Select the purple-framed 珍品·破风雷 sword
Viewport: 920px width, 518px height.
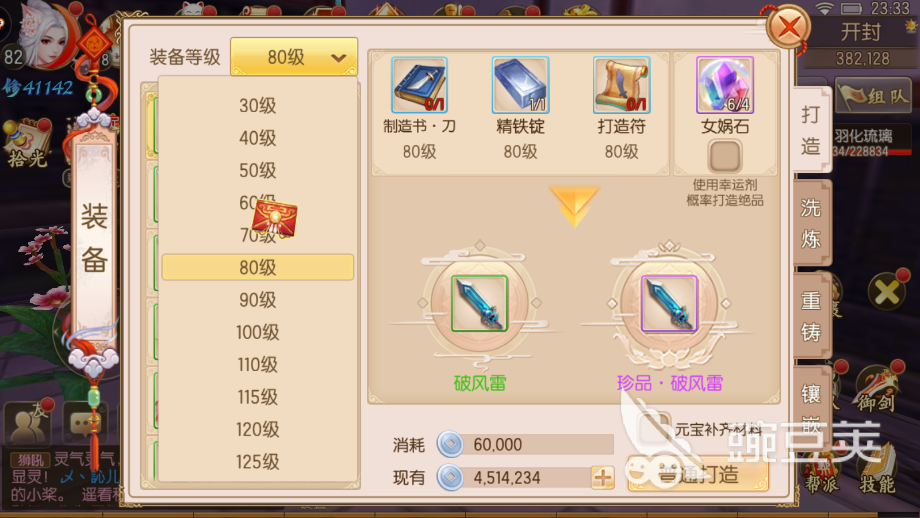coord(669,303)
